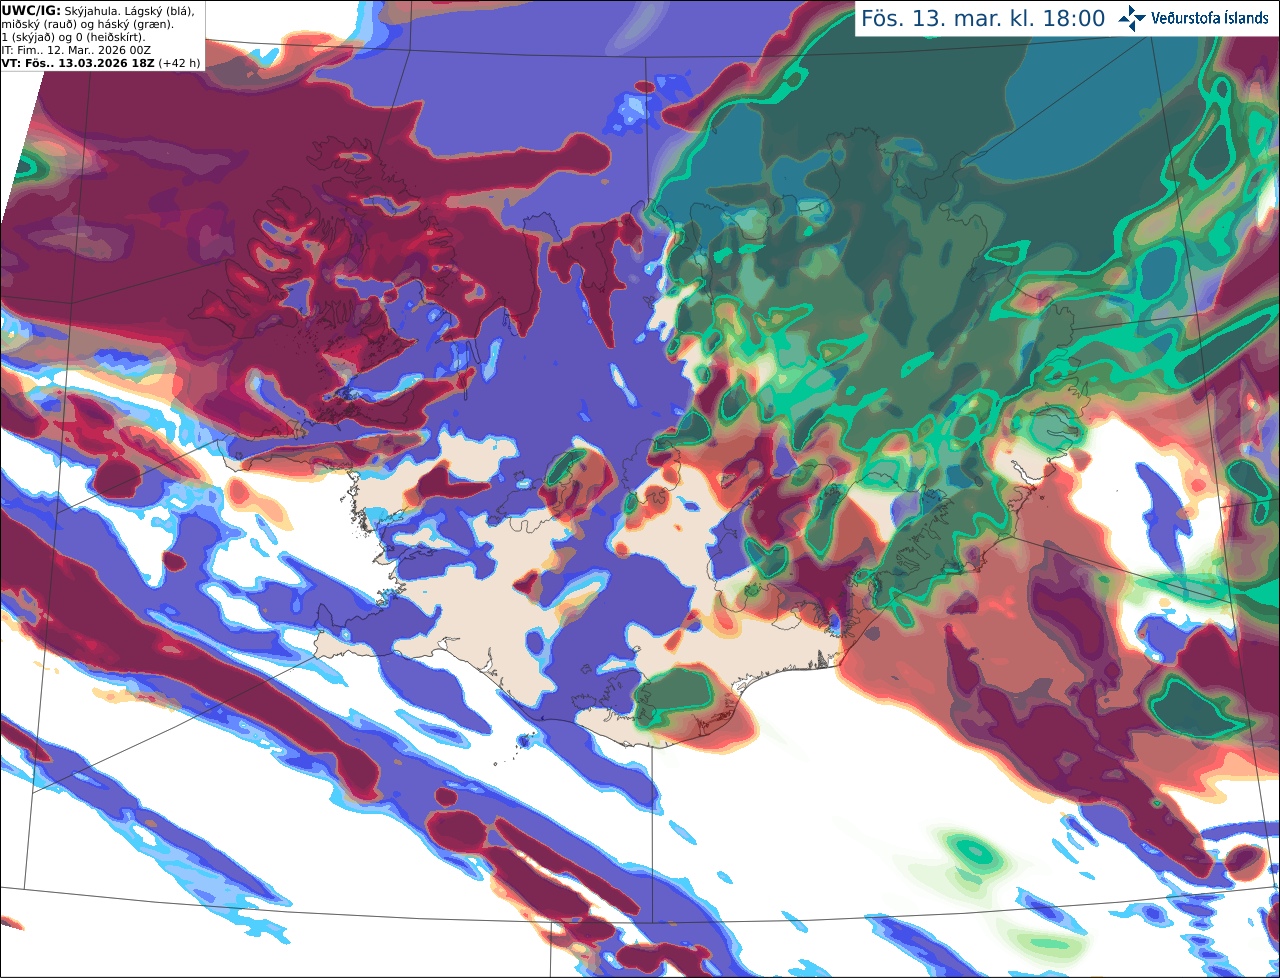
Task: Click the '1 (skýjað) og 0 (heiðskírt).' line
Action: pyautogui.click(x=73, y=37)
